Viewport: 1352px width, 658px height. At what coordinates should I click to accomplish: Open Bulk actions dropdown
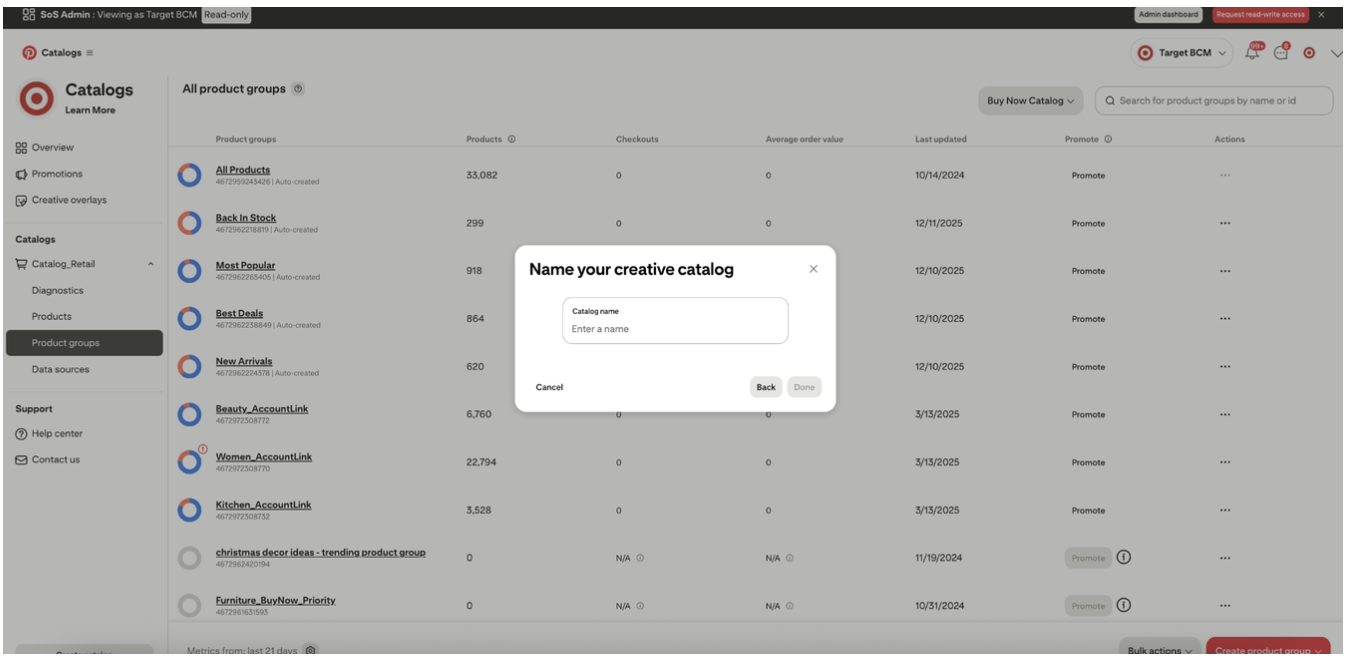coord(1159,648)
